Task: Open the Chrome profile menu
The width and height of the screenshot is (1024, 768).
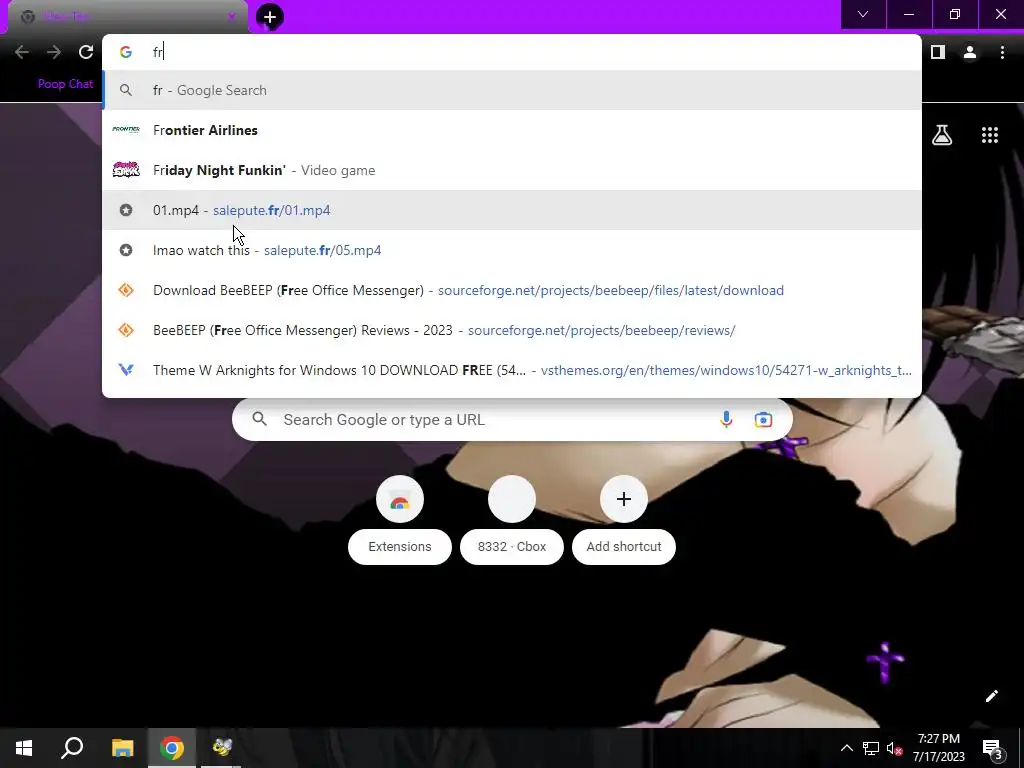Action: coord(970,52)
